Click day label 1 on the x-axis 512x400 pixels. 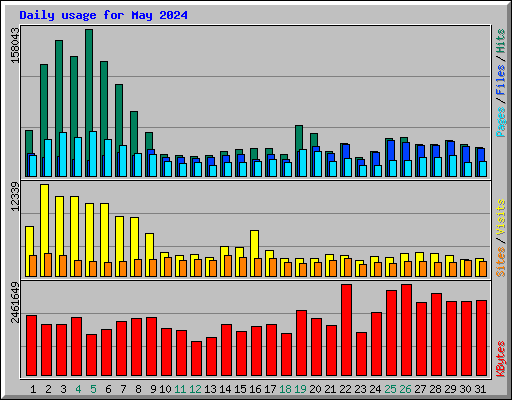[x=33, y=389]
